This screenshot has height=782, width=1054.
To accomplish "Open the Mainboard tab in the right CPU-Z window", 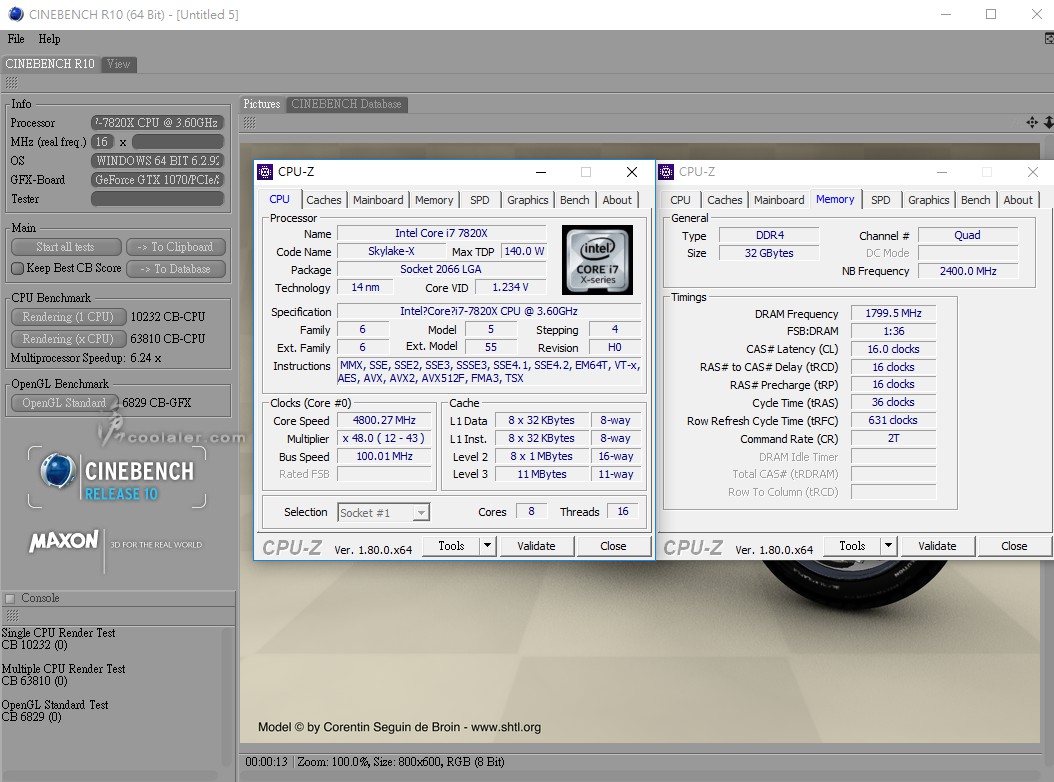I will (x=779, y=200).
